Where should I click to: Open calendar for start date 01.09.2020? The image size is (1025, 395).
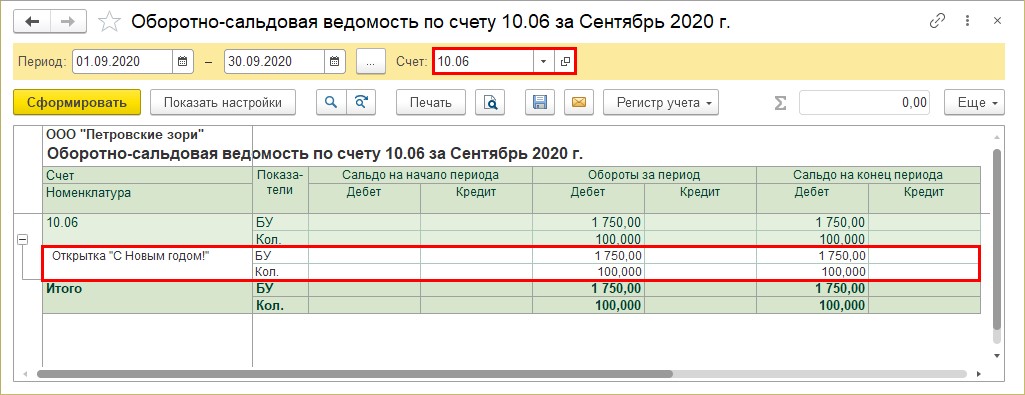point(182,62)
